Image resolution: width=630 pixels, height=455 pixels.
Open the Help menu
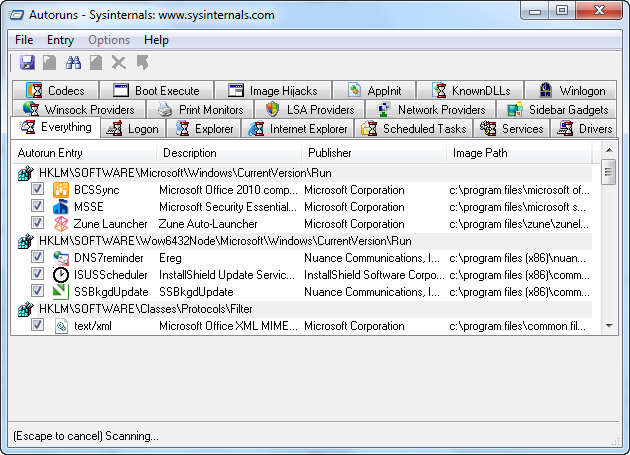coord(156,40)
